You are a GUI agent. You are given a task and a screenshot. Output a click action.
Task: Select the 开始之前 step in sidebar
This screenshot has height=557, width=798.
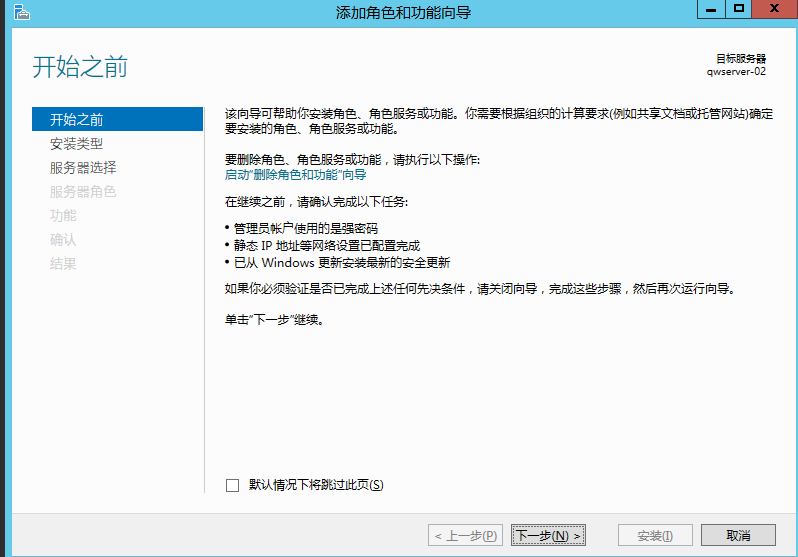tap(118, 119)
